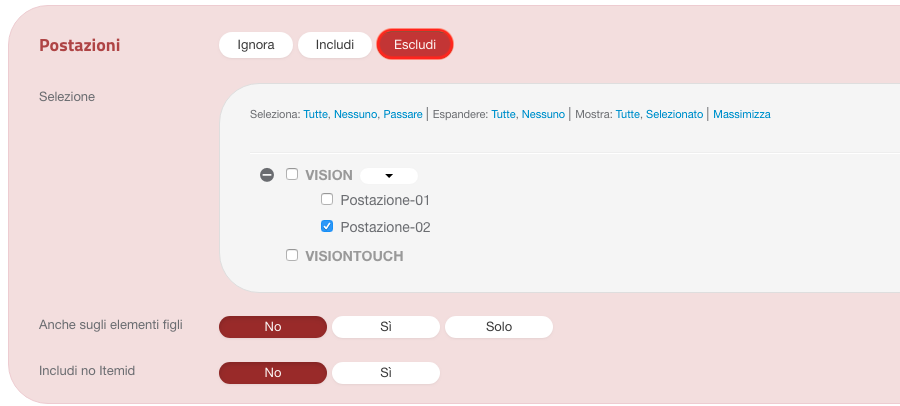Click the Massimizza link

pyautogui.click(x=742, y=114)
